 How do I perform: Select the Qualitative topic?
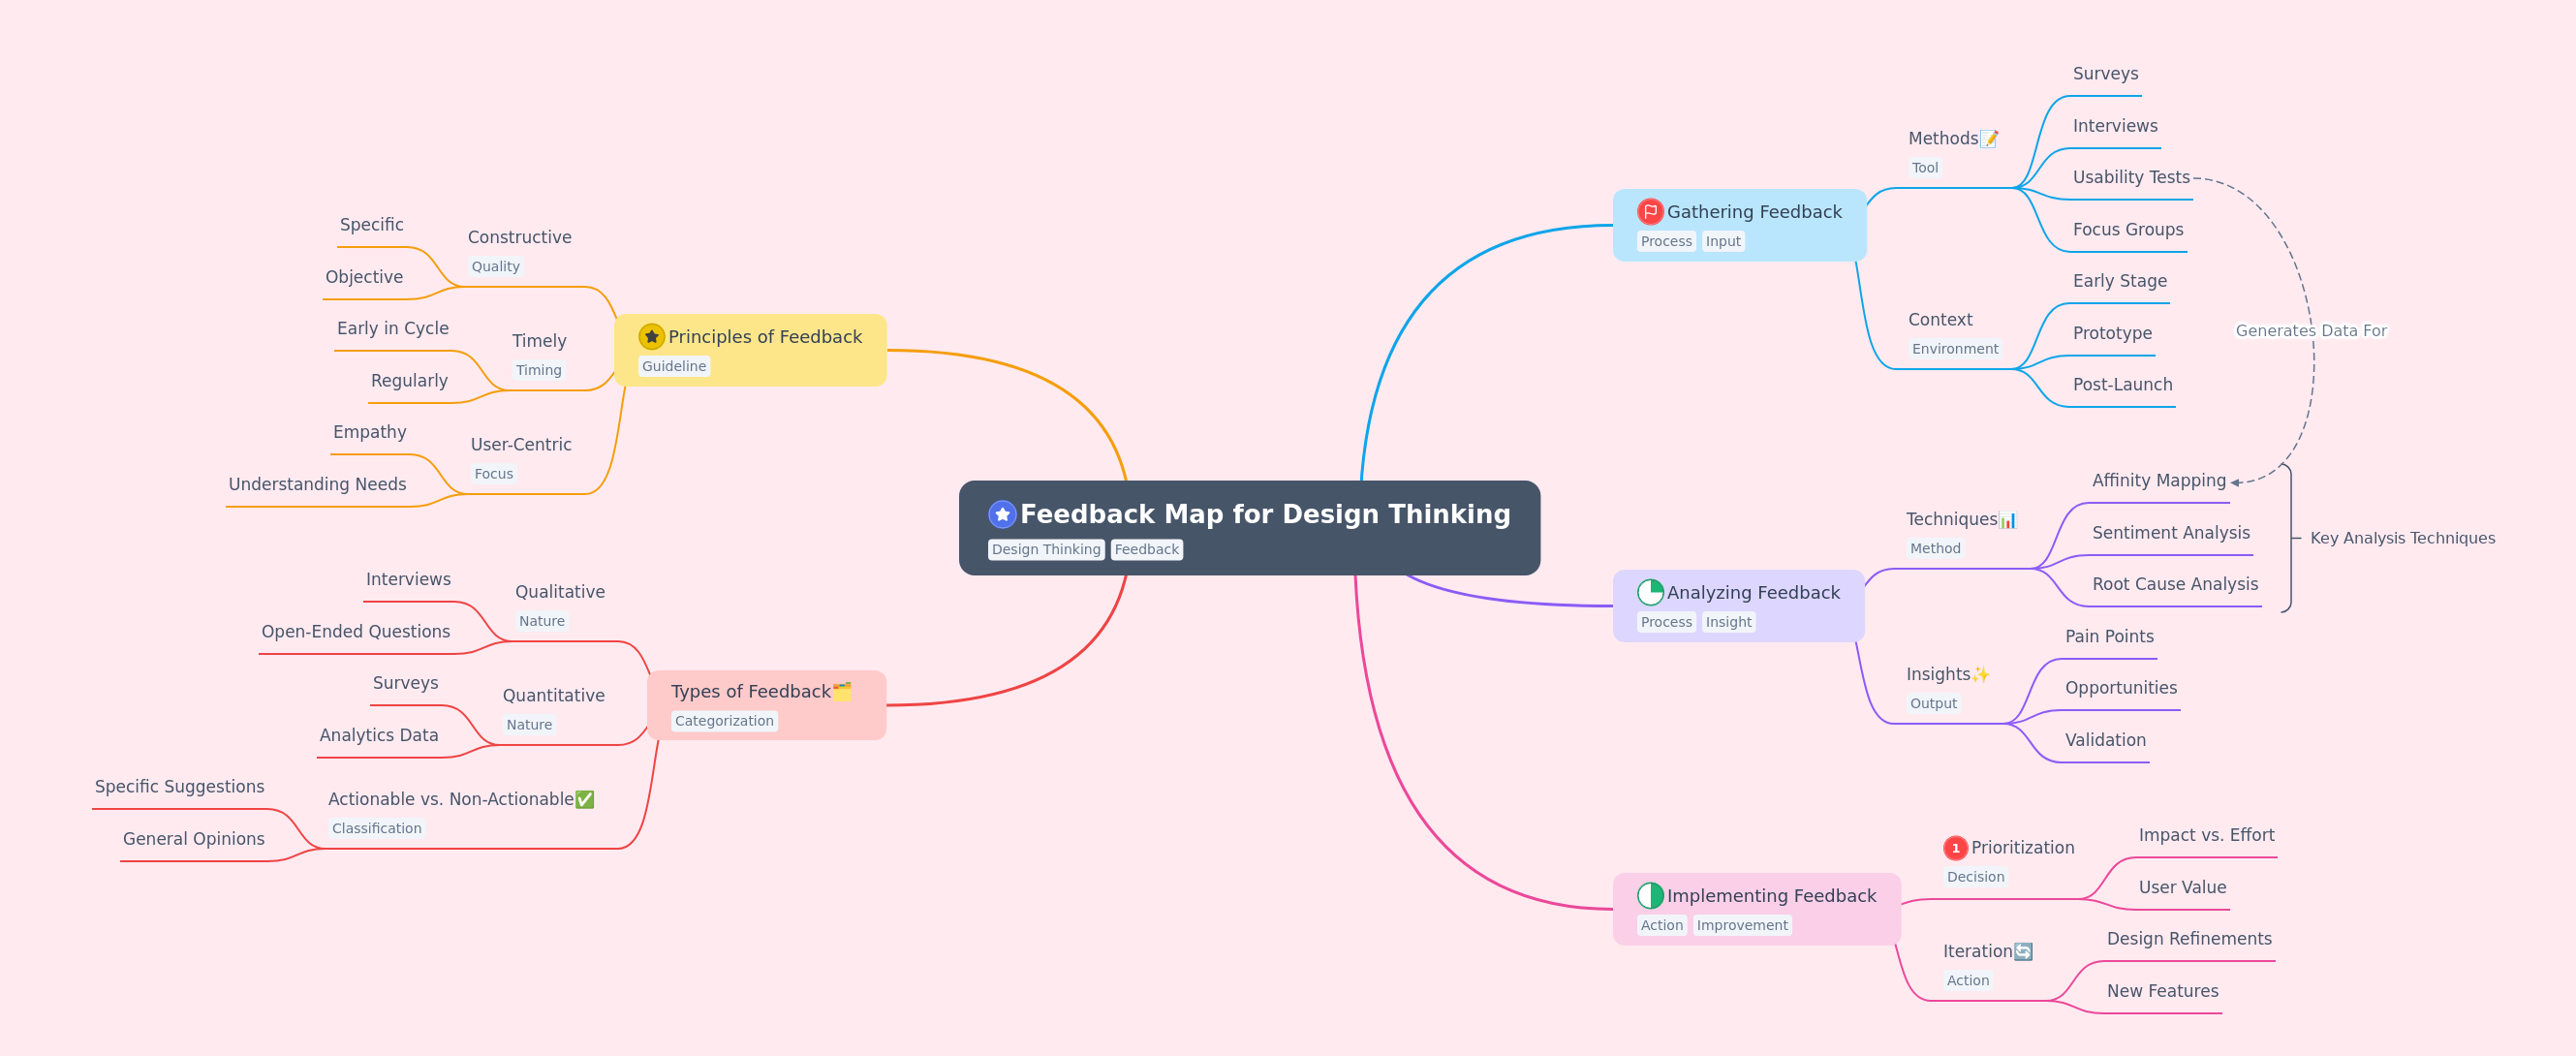point(559,592)
